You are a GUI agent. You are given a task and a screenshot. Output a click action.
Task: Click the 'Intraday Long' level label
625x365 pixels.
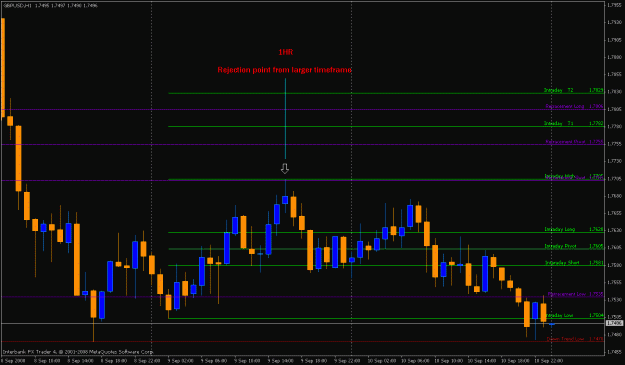[x=560, y=229]
